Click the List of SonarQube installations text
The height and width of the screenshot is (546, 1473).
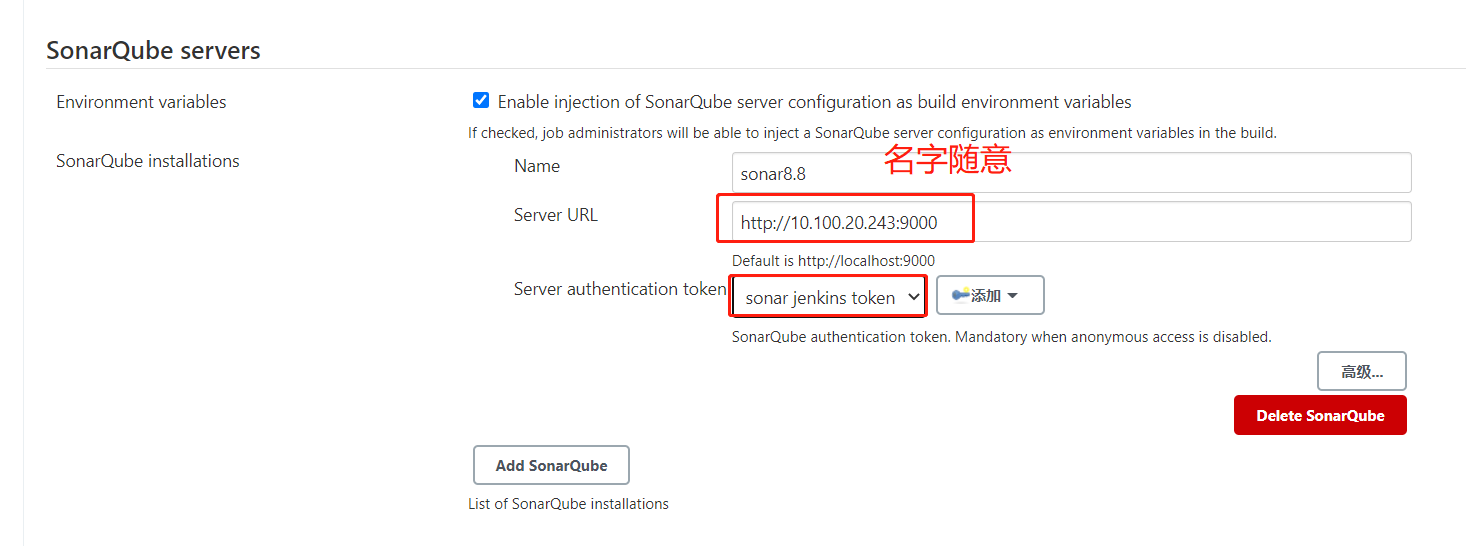(x=568, y=504)
